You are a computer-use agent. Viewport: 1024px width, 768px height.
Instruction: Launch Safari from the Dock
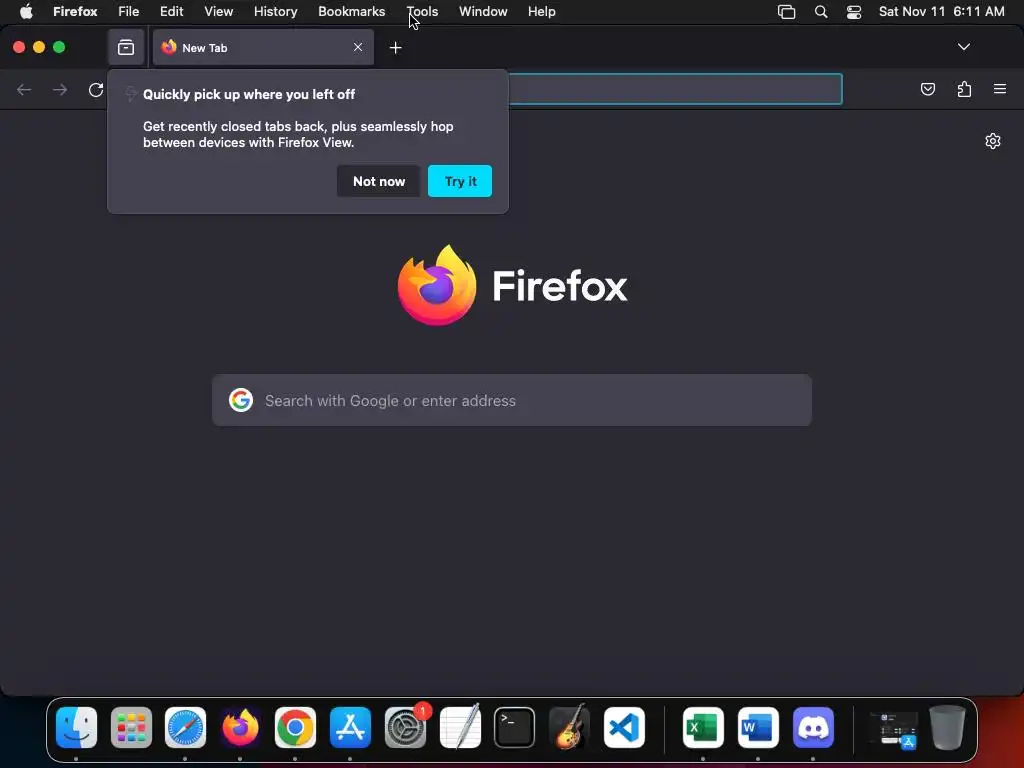pyautogui.click(x=185, y=728)
